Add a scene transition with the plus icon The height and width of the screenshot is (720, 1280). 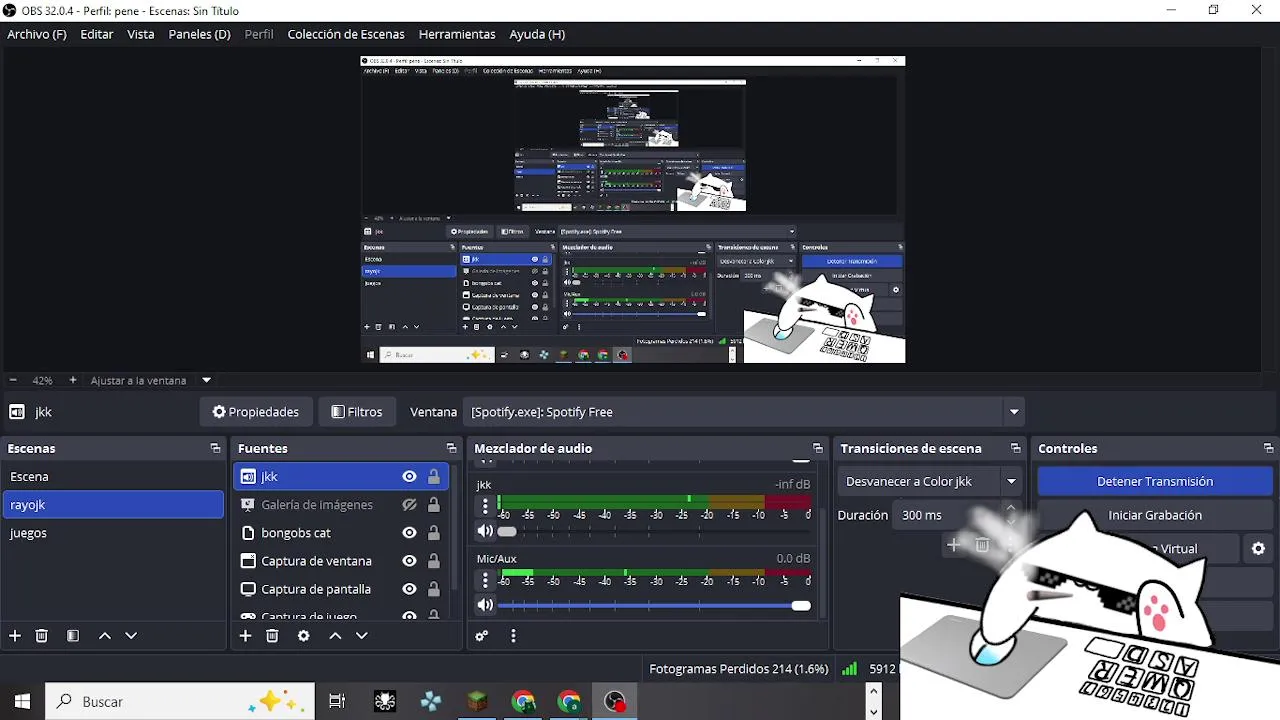click(x=953, y=545)
